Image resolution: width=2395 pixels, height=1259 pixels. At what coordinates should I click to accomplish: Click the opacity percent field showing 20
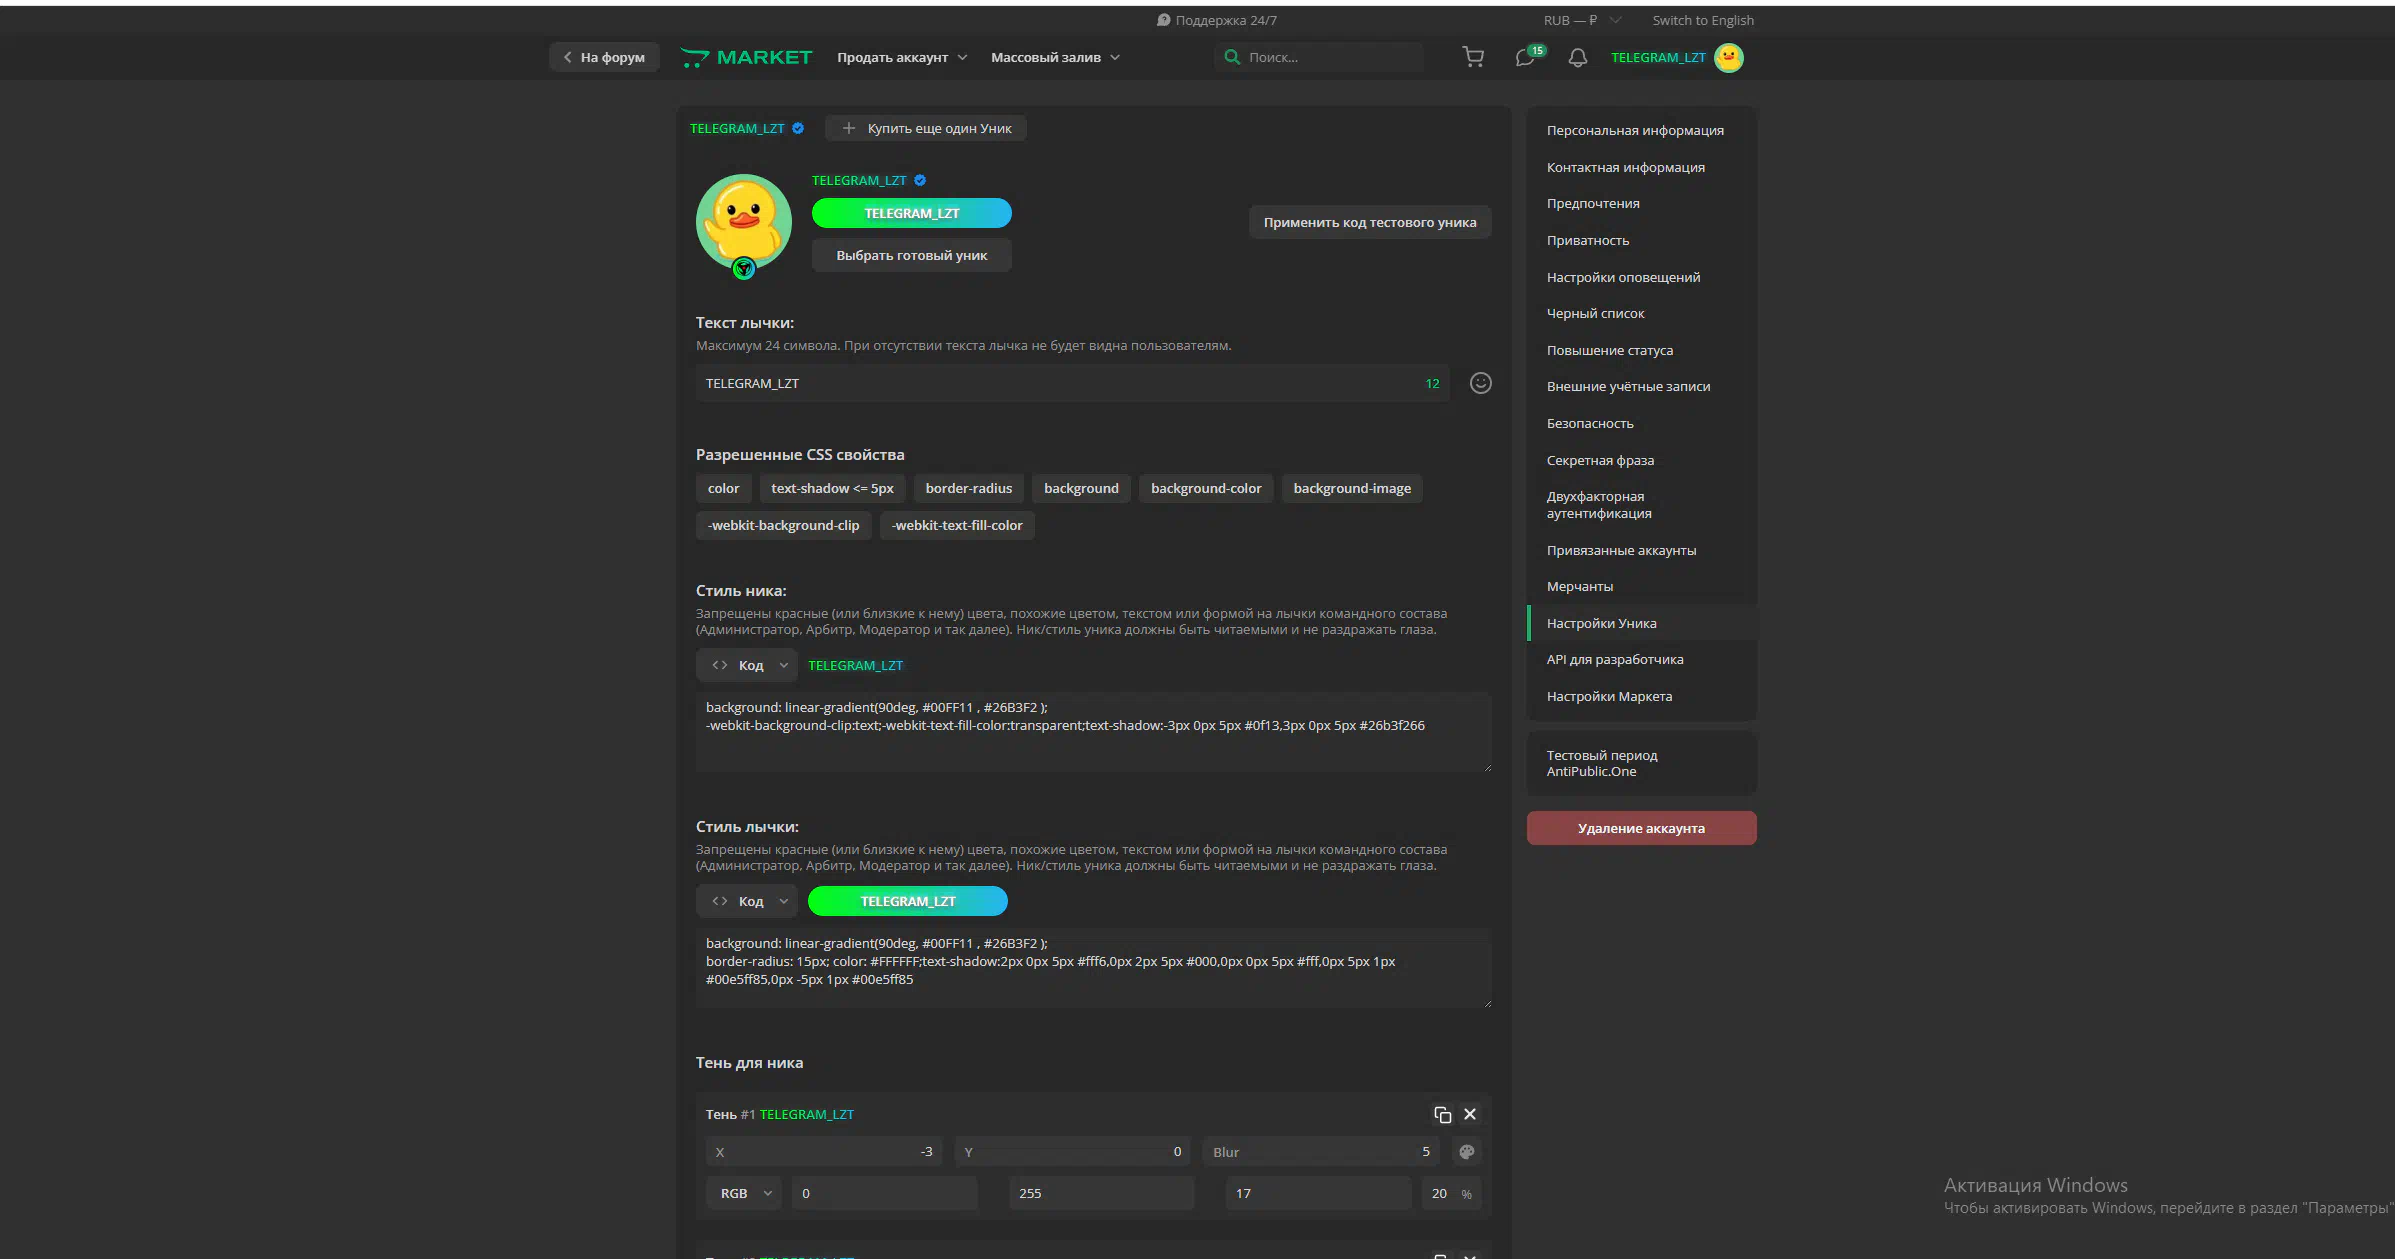click(x=1451, y=1193)
